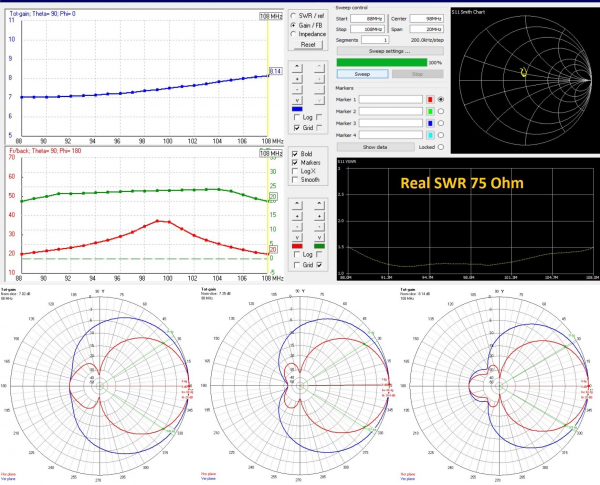Enable the LogX checkbox
The image size is (600, 485).
(295, 171)
